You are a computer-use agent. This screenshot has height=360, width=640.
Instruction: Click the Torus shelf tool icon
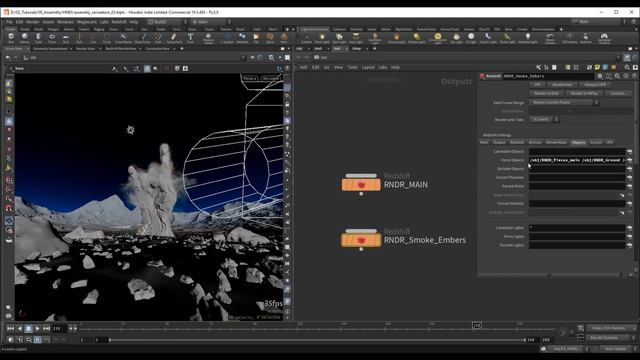pos(52,37)
